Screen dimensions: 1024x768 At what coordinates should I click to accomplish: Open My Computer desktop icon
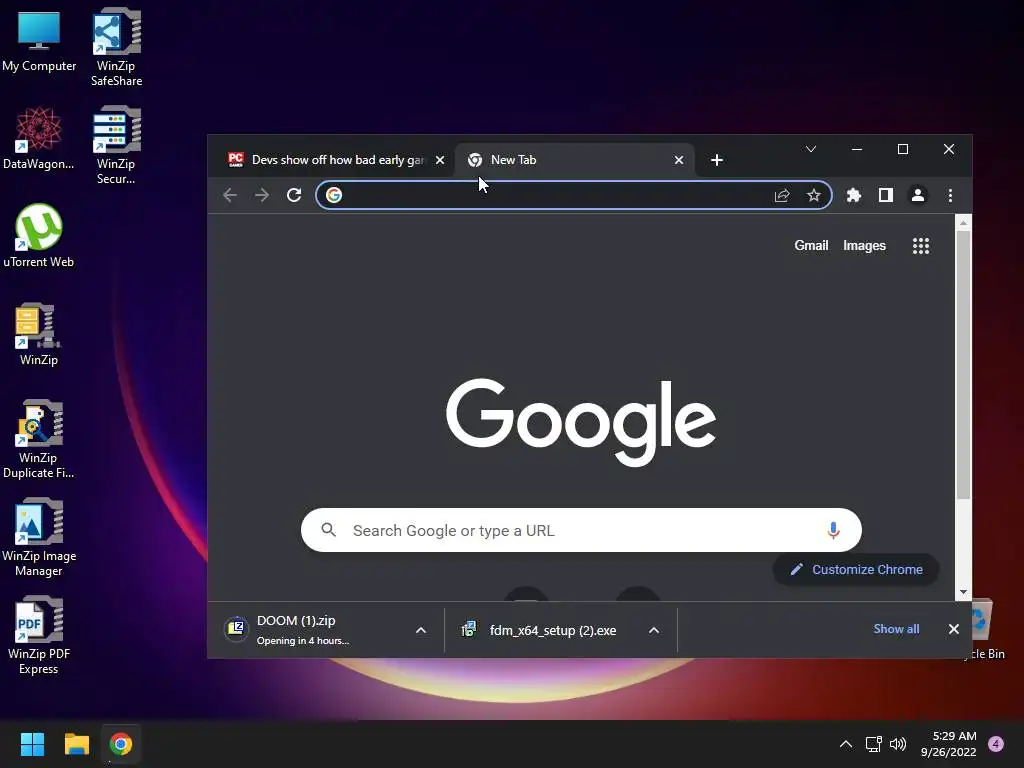39,40
